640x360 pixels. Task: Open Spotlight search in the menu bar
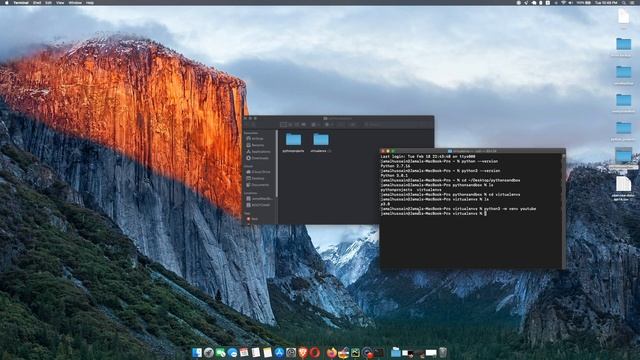coord(624,2)
